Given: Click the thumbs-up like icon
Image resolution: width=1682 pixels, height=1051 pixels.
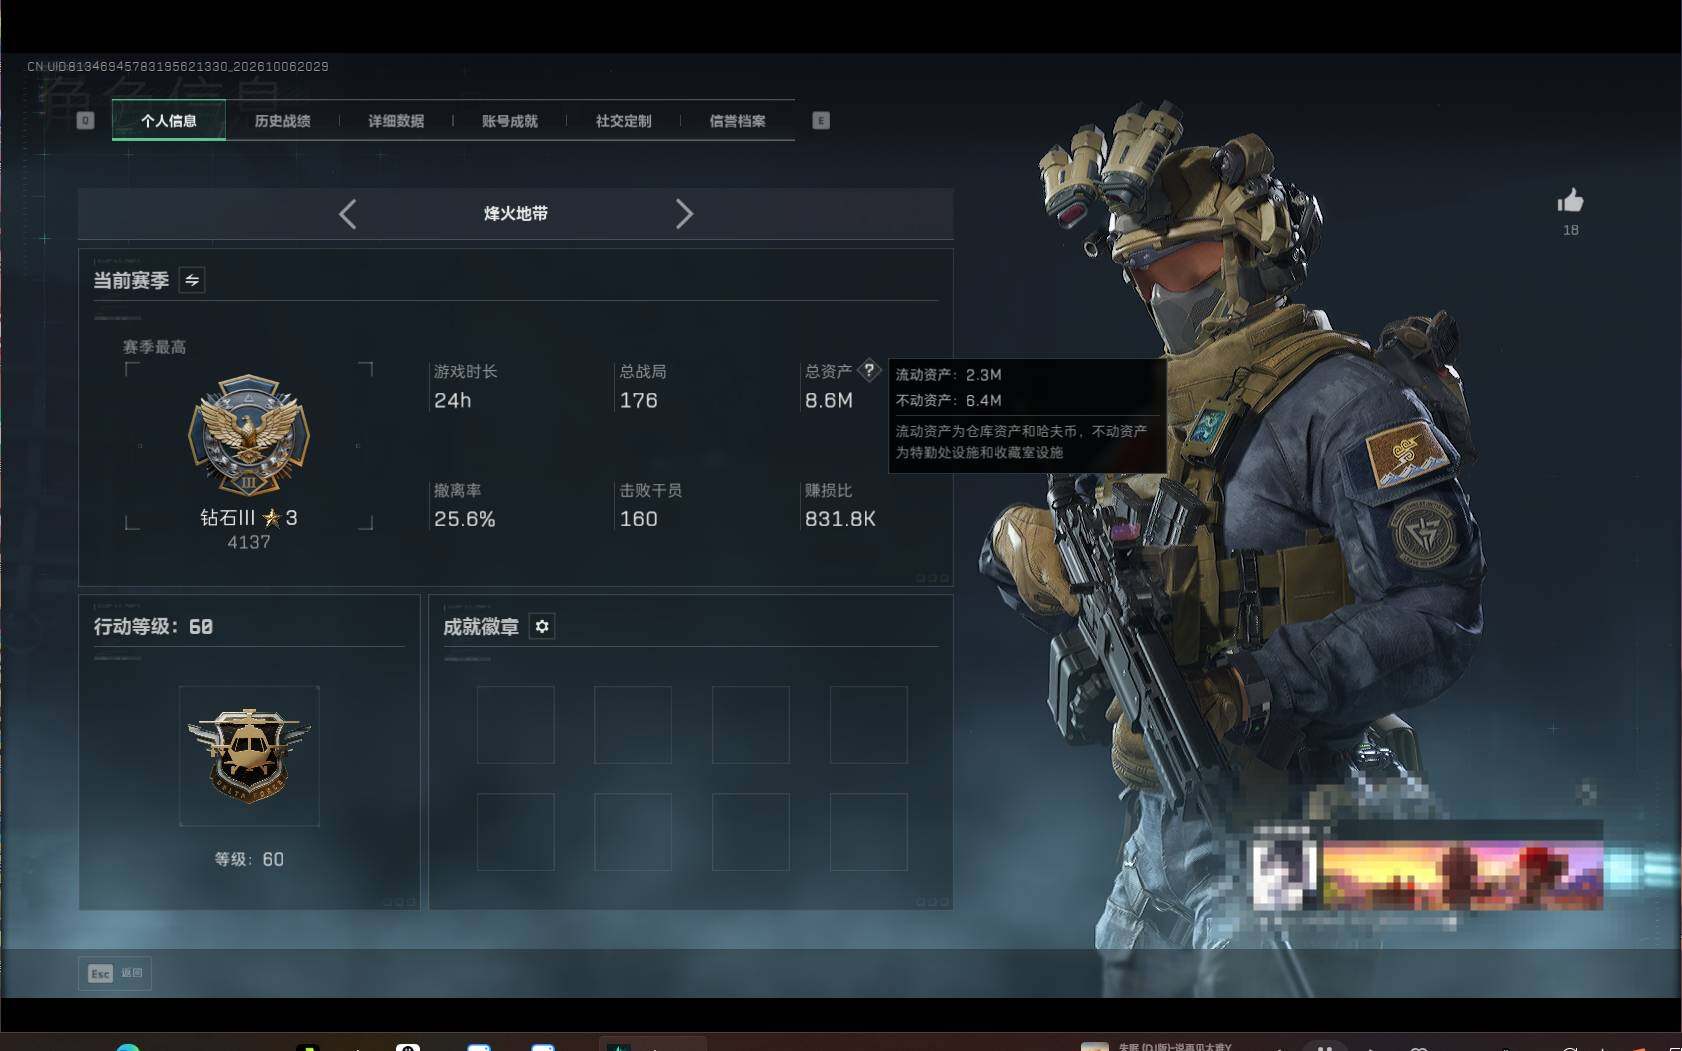Looking at the screenshot, I should (1570, 201).
